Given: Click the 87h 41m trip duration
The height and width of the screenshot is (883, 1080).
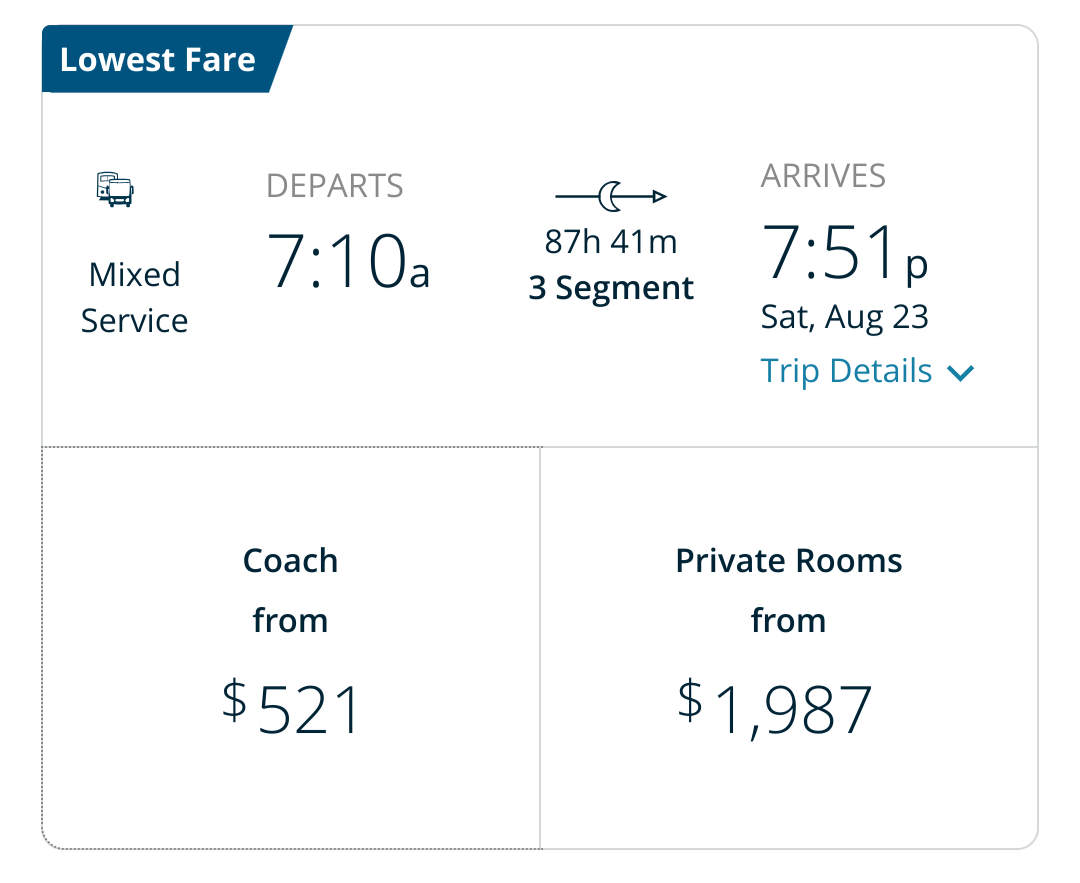Looking at the screenshot, I should point(611,242).
